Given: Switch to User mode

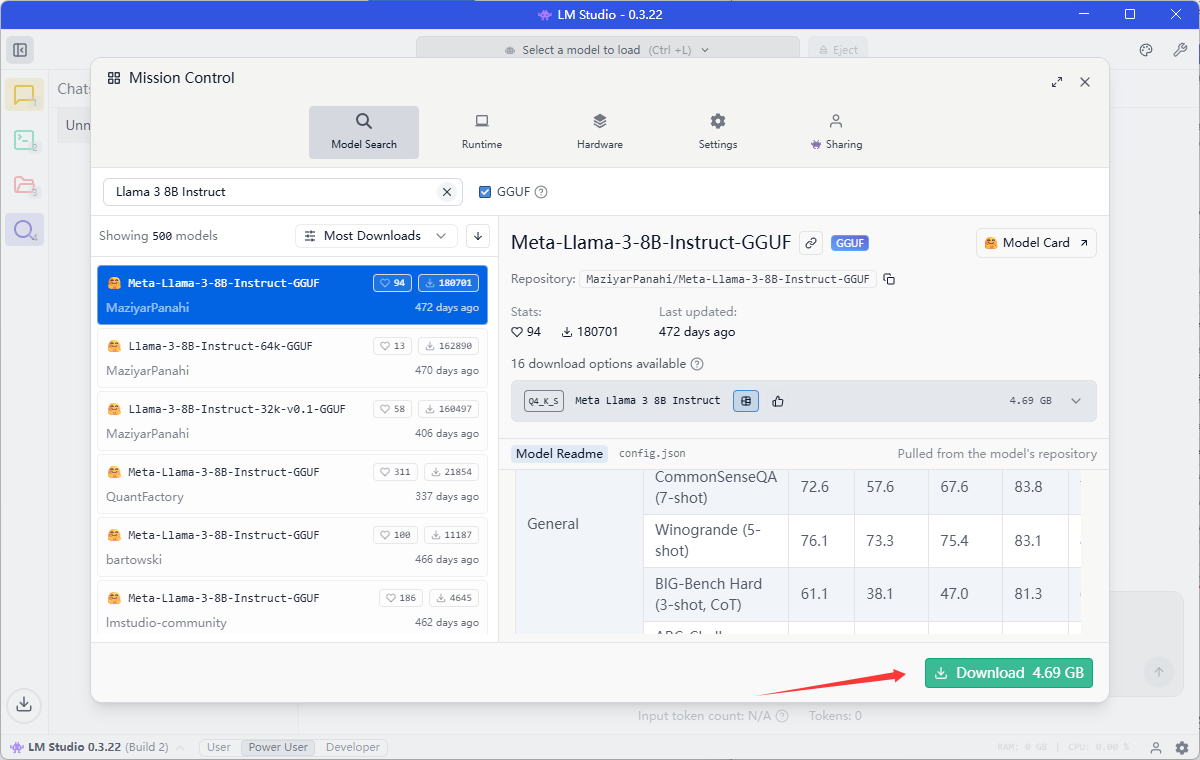Looking at the screenshot, I should (219, 747).
